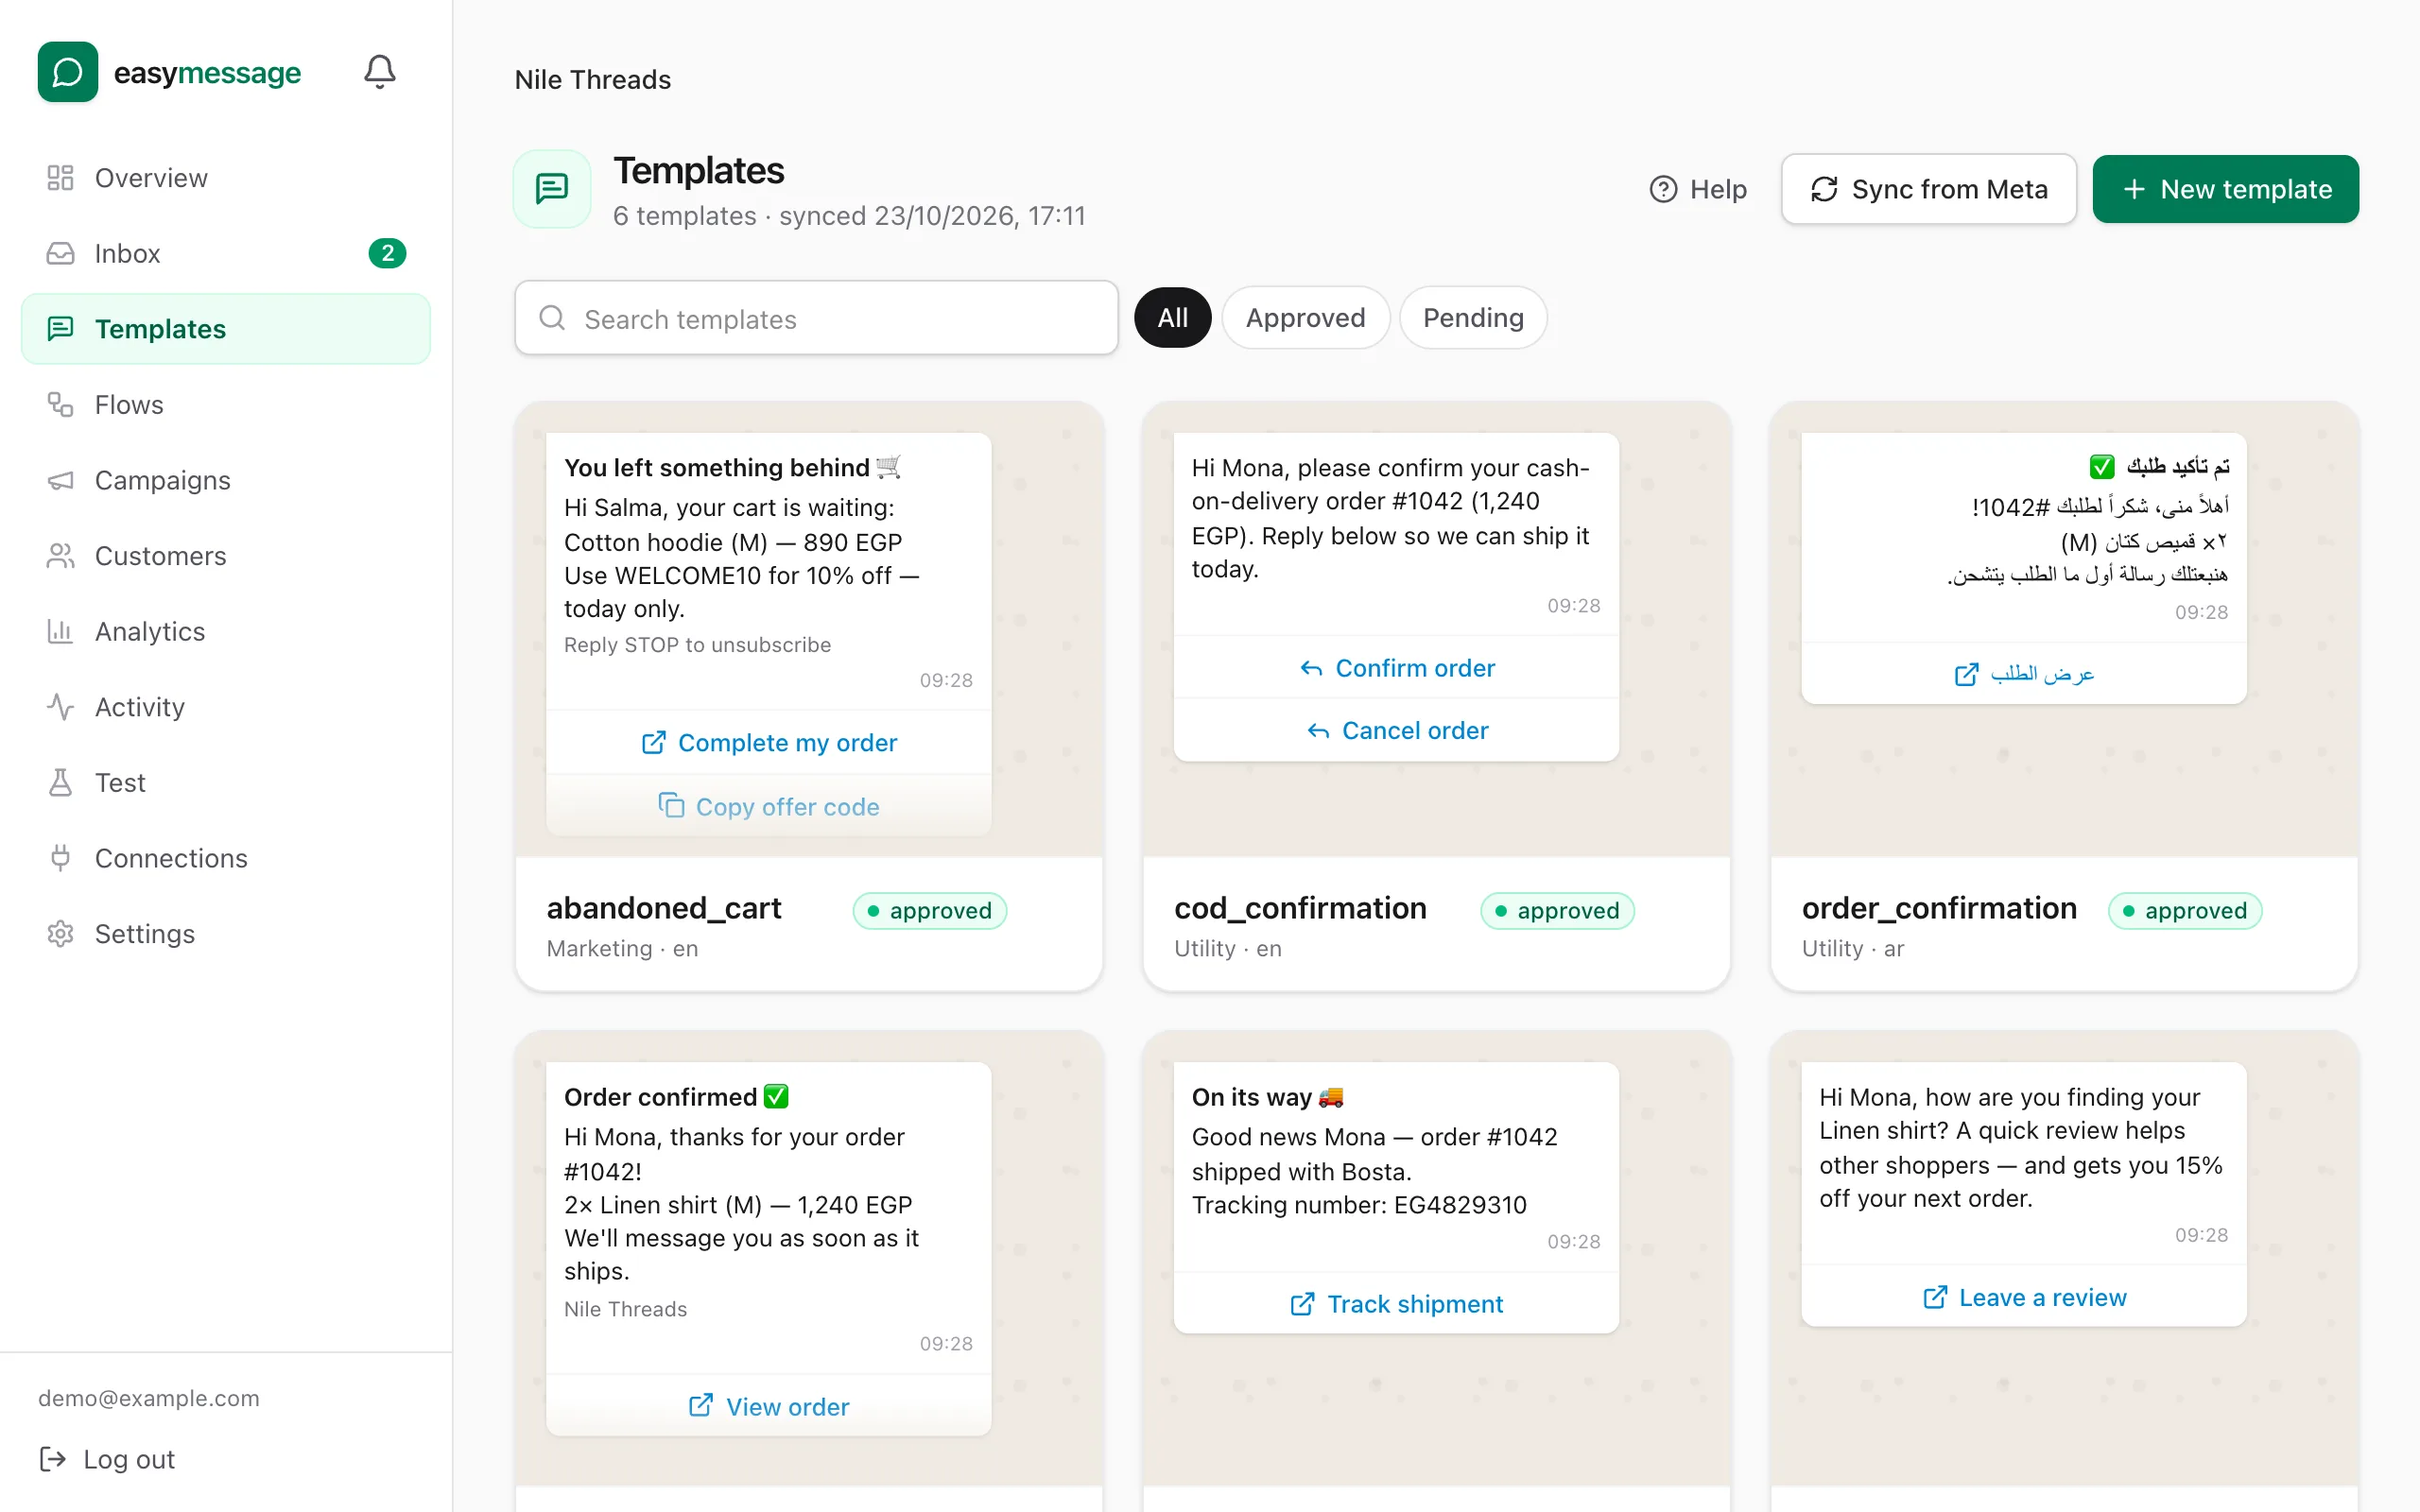Click approved badge on order_confirmation
This screenshot has width=2420, height=1512.
[x=2185, y=910]
